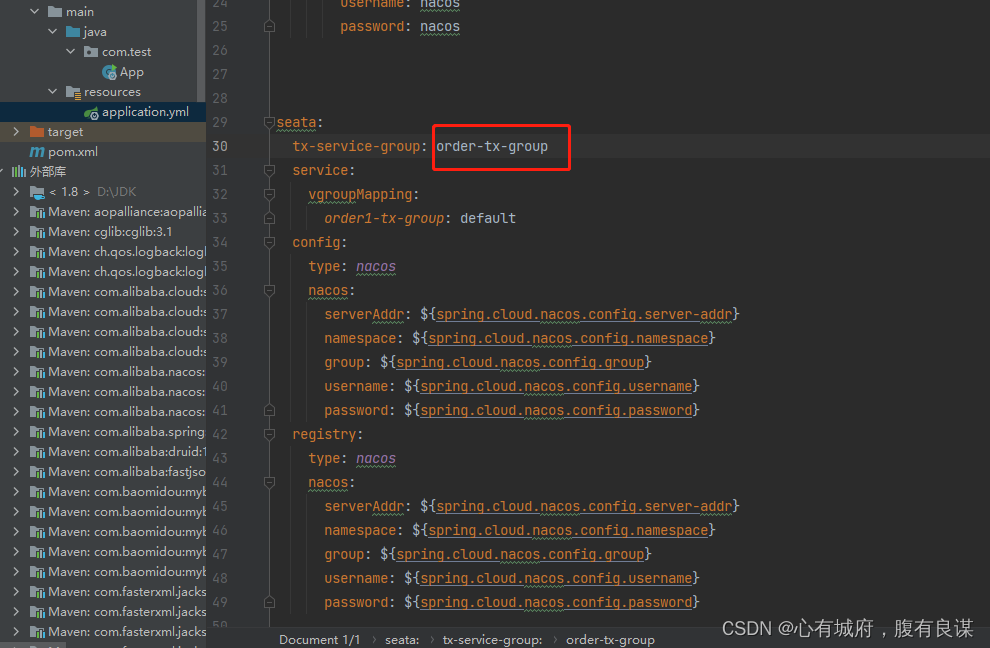
Task: Collapse the com.test package
Action: pos(71,52)
